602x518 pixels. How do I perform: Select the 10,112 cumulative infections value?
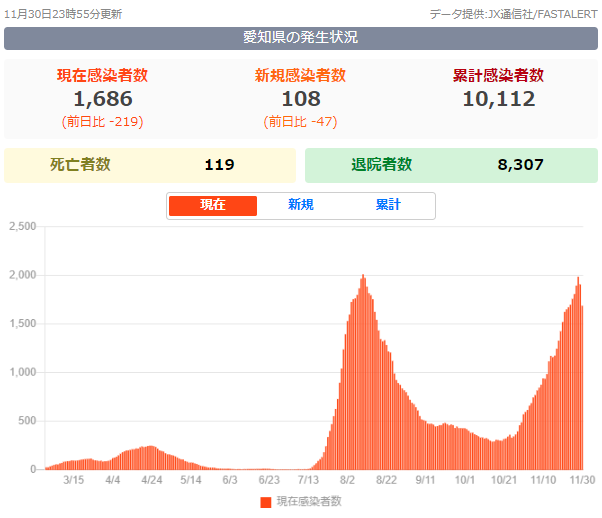point(499,99)
